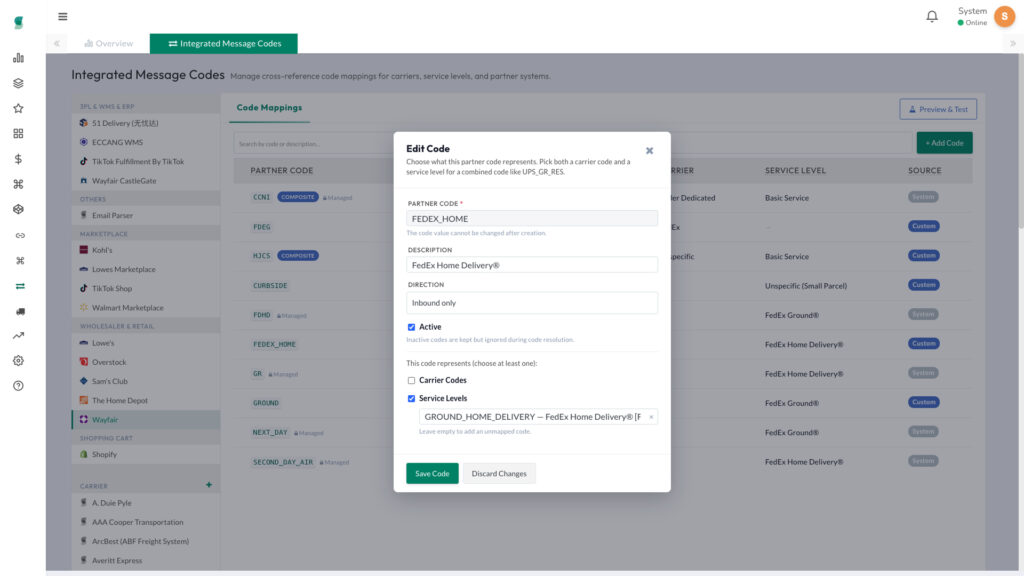Viewport: 1024px width, 576px height.
Task: Select AAA Cooper Transportation carrier
Action: pyautogui.click(x=146, y=522)
